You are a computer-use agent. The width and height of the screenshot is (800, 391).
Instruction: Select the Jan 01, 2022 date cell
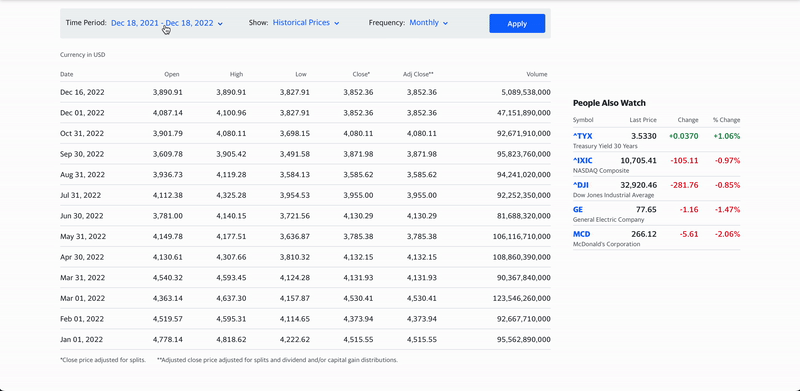(x=82, y=339)
